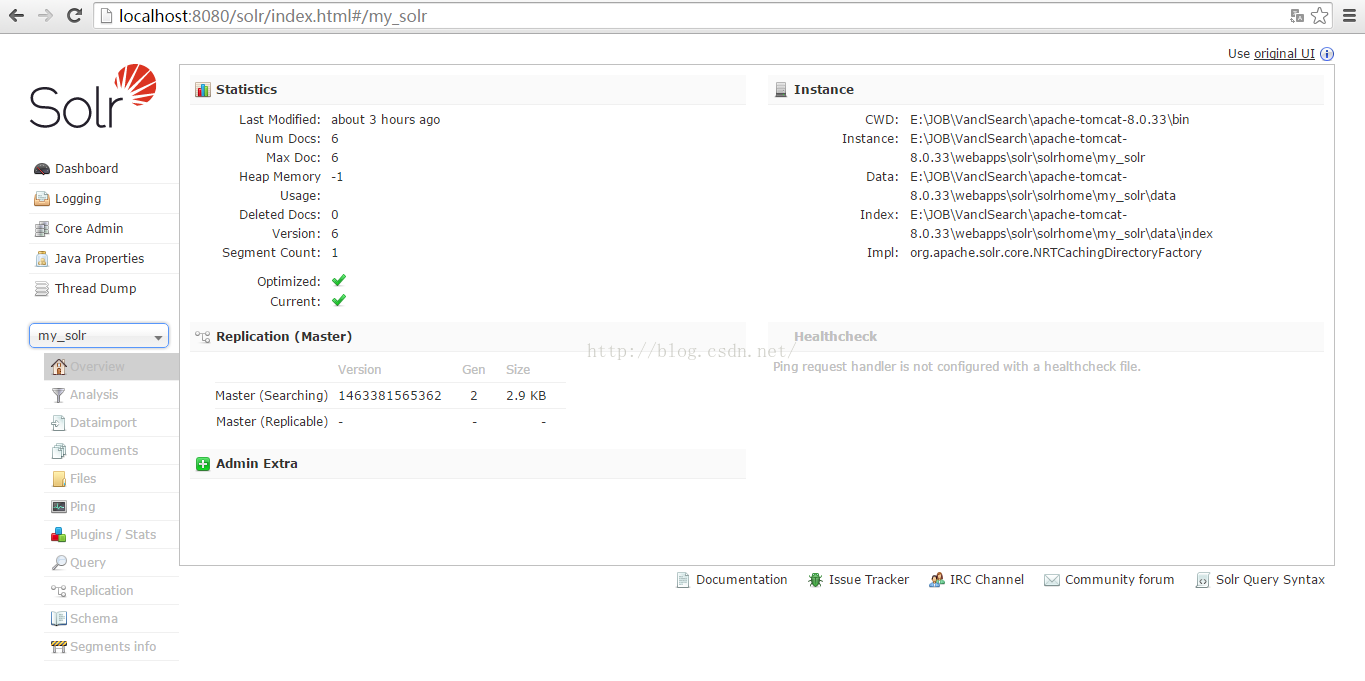Image resolution: width=1365 pixels, height=681 pixels.
Task: Open the Thread Dump menu item
Action: [x=104, y=289]
